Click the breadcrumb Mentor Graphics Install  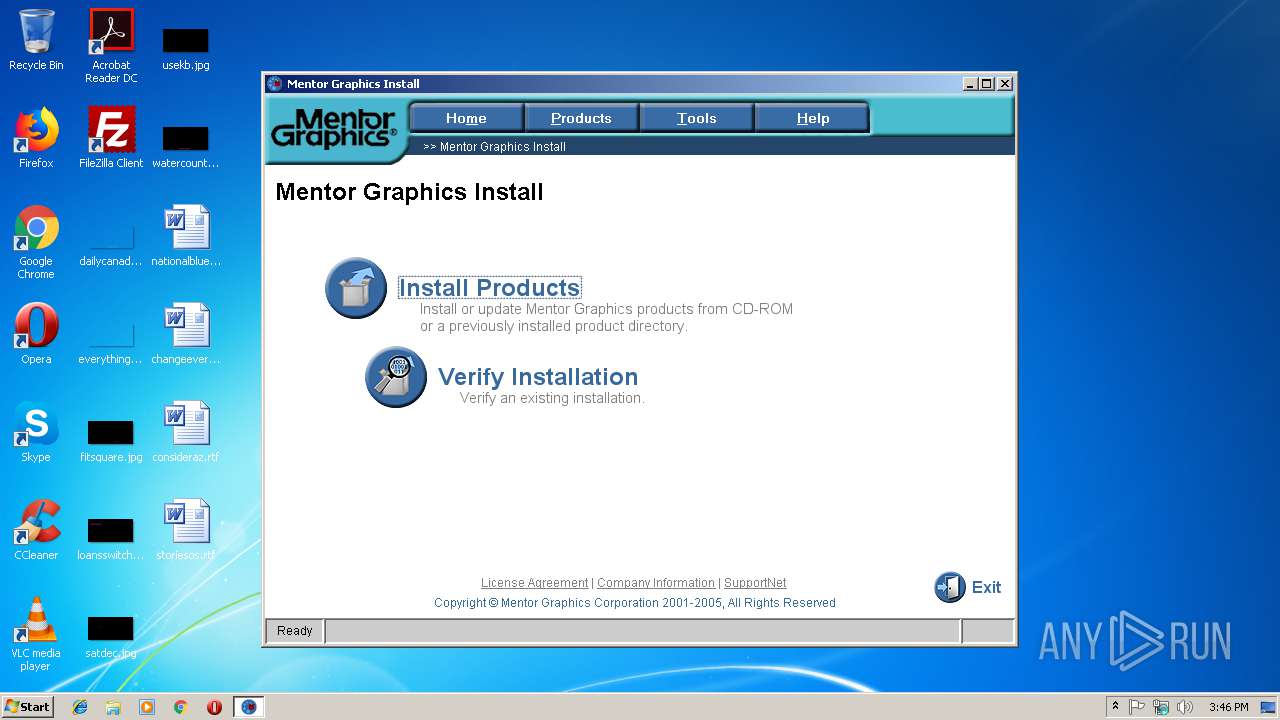(503, 147)
